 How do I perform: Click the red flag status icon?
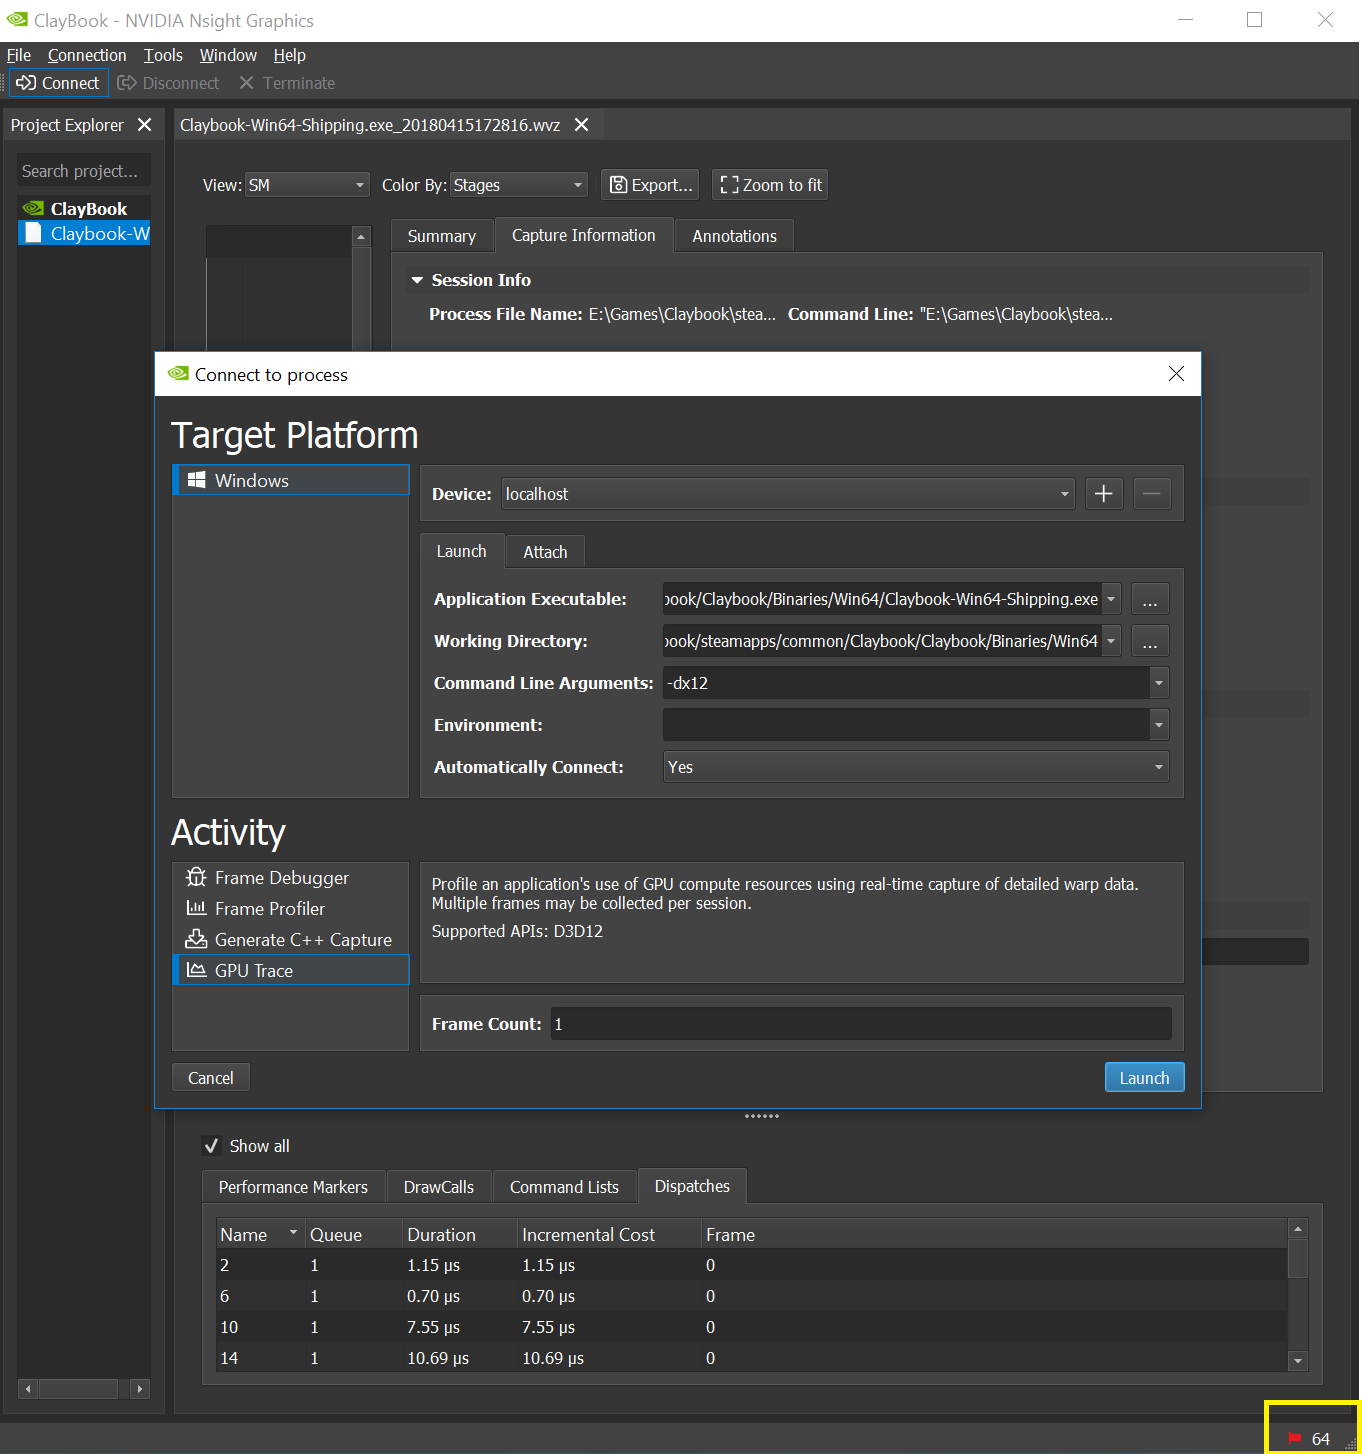click(1295, 1438)
